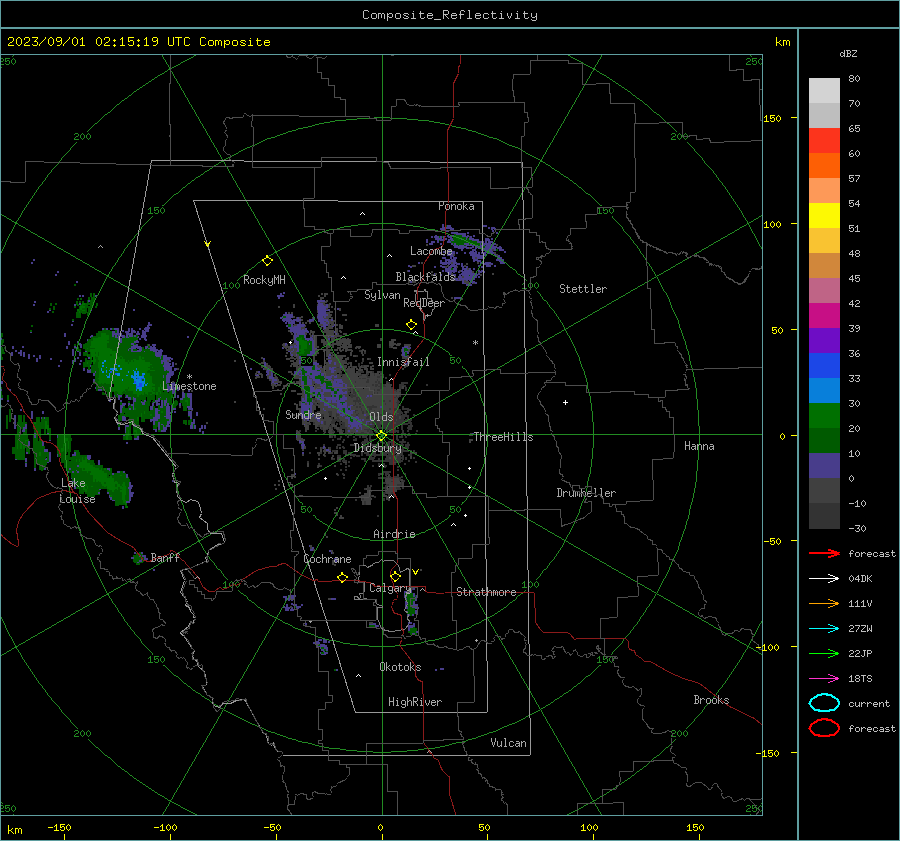Click the Lake Louise label

tap(77, 491)
